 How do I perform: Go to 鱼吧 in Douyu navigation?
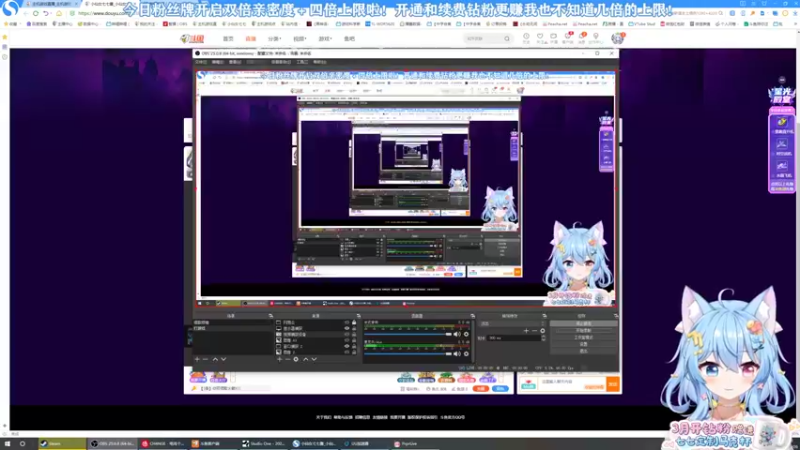(349, 39)
